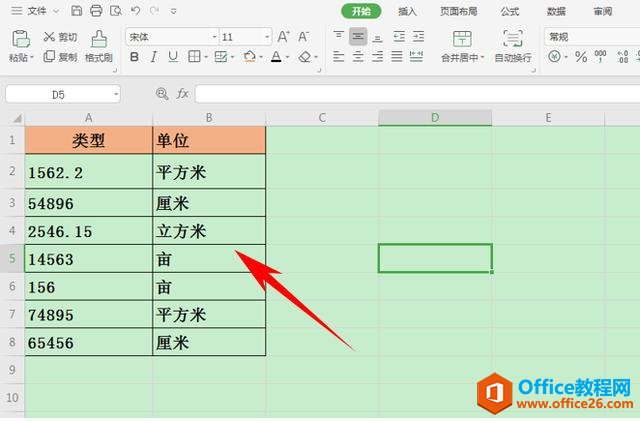The image size is (640, 421).
Task: Increase the indent
Action: [418, 37]
